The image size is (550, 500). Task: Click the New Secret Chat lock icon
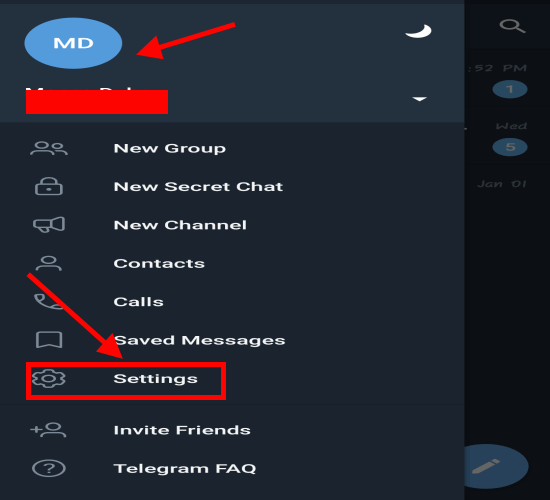click(x=49, y=186)
